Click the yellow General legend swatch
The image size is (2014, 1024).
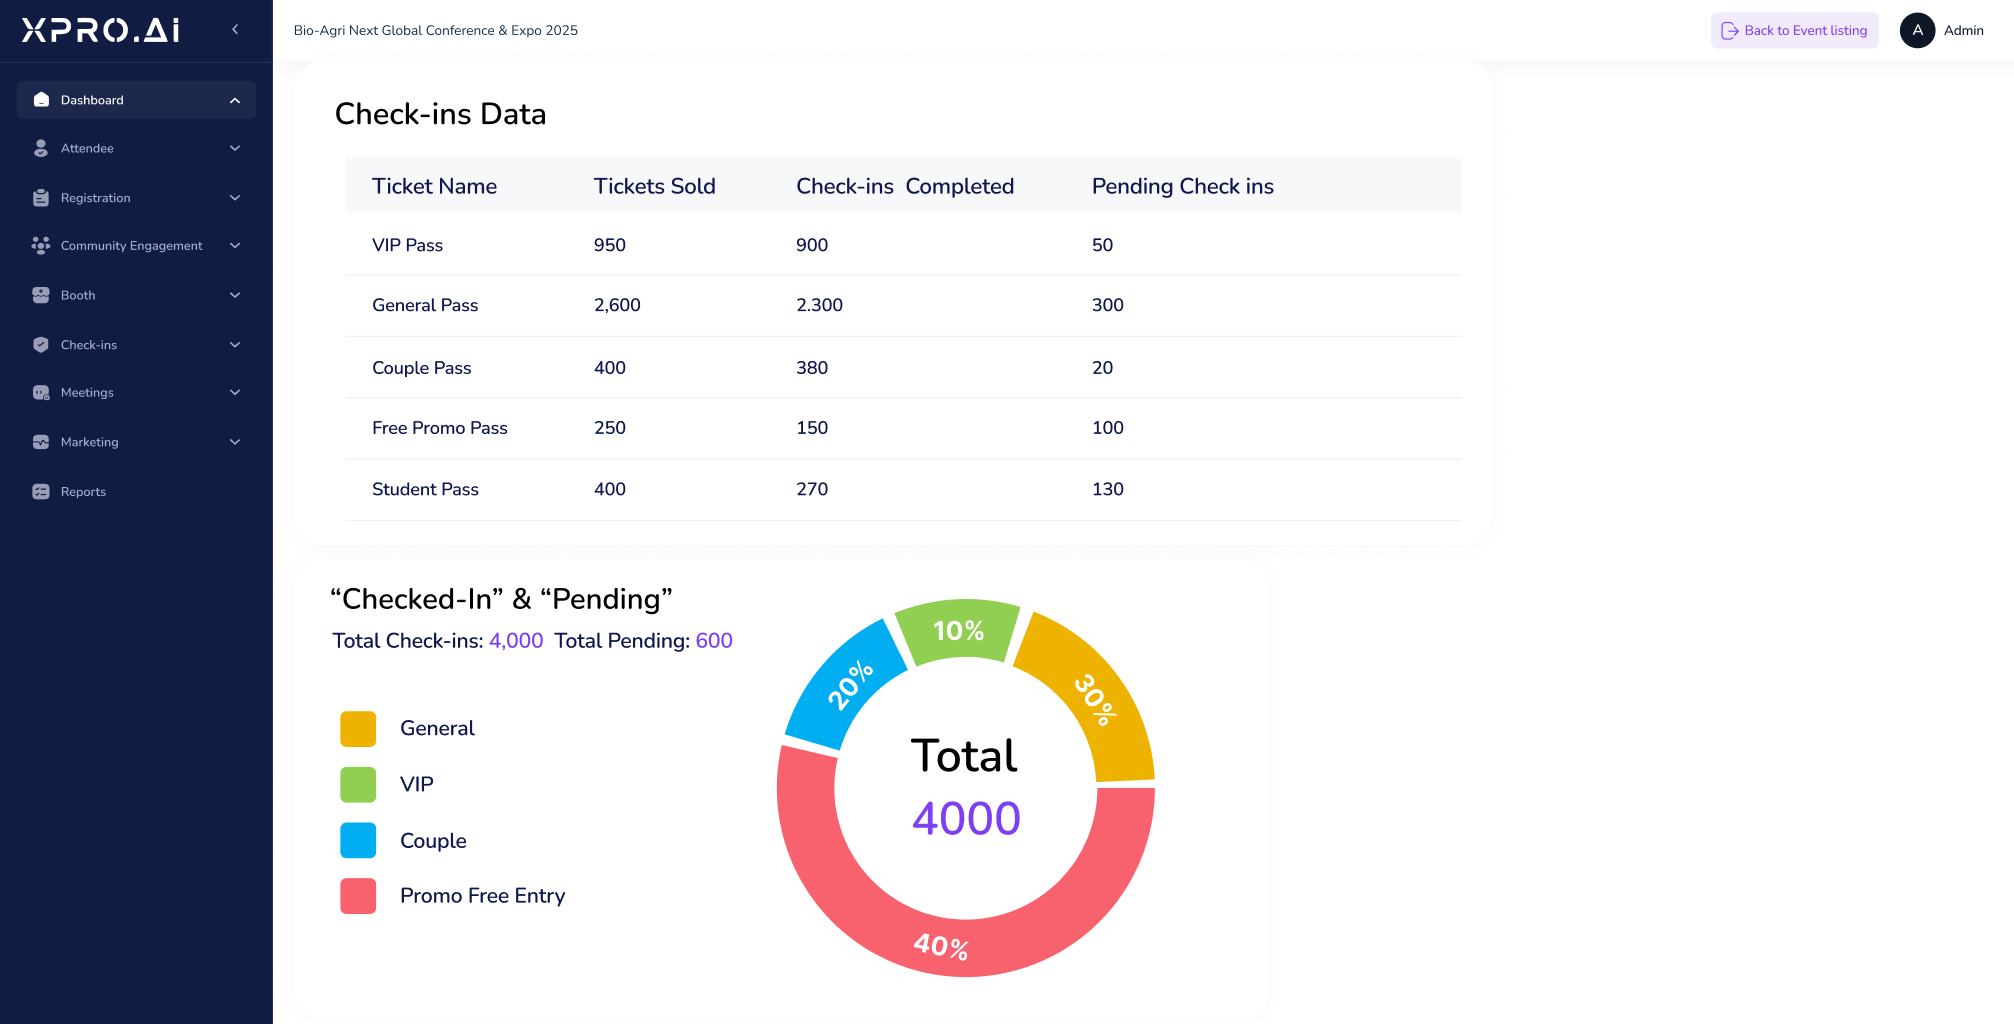click(x=358, y=729)
